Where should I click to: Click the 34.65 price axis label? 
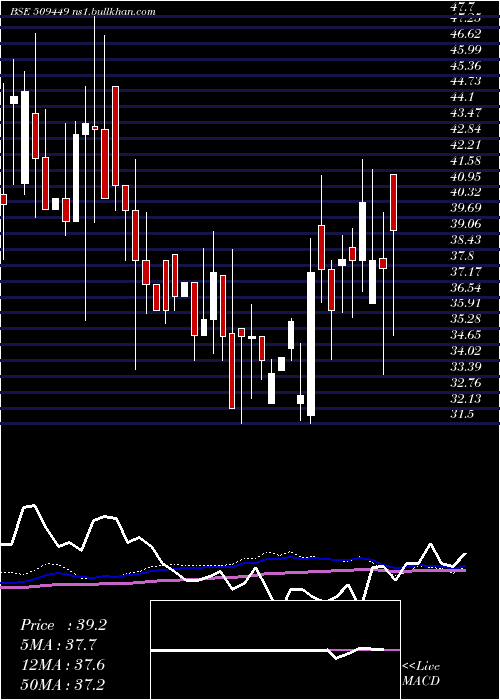(466, 335)
